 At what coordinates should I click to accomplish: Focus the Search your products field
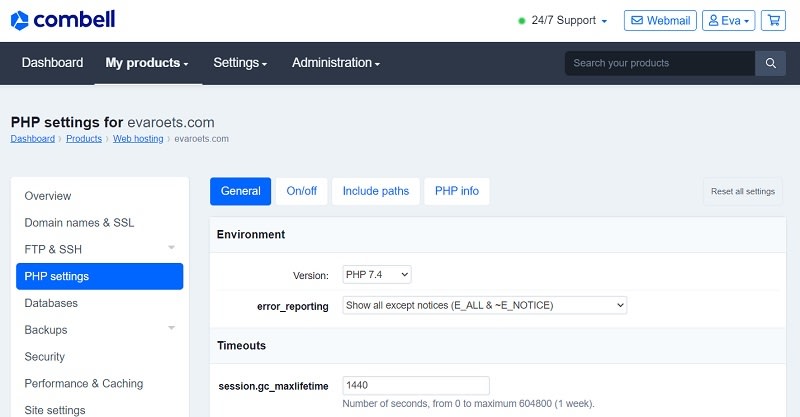(660, 63)
